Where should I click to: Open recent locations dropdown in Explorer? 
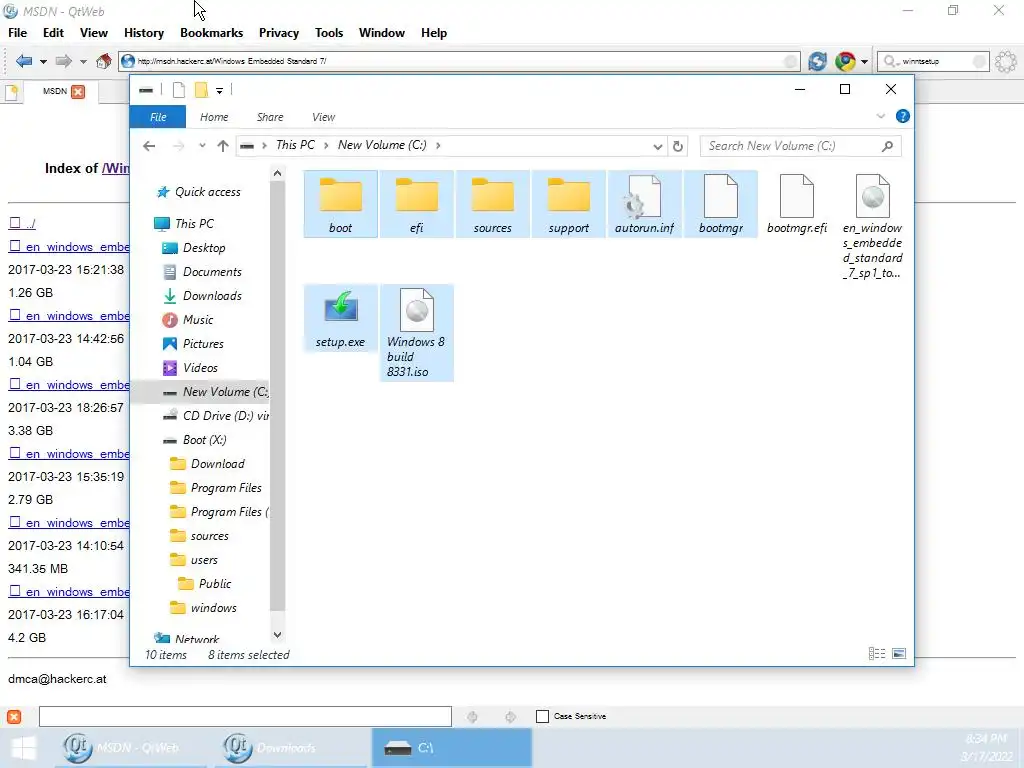pyautogui.click(x=202, y=146)
